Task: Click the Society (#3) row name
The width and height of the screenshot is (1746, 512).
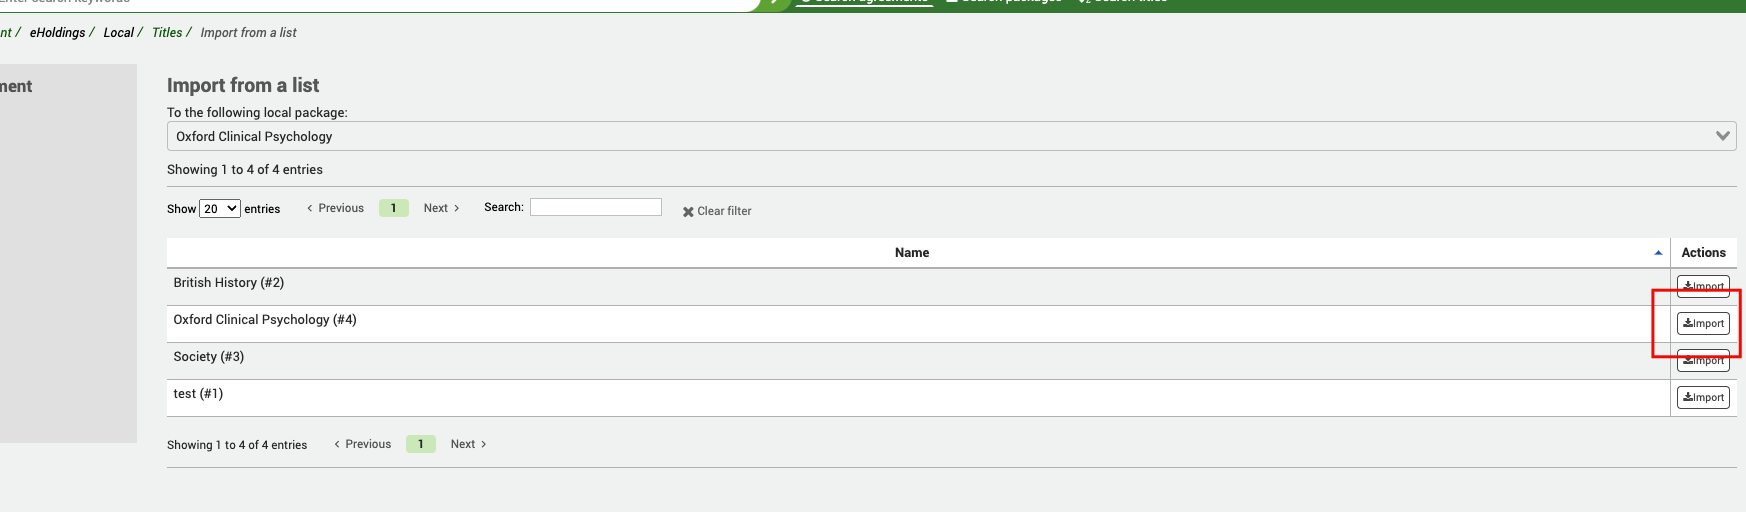Action: click(x=209, y=357)
